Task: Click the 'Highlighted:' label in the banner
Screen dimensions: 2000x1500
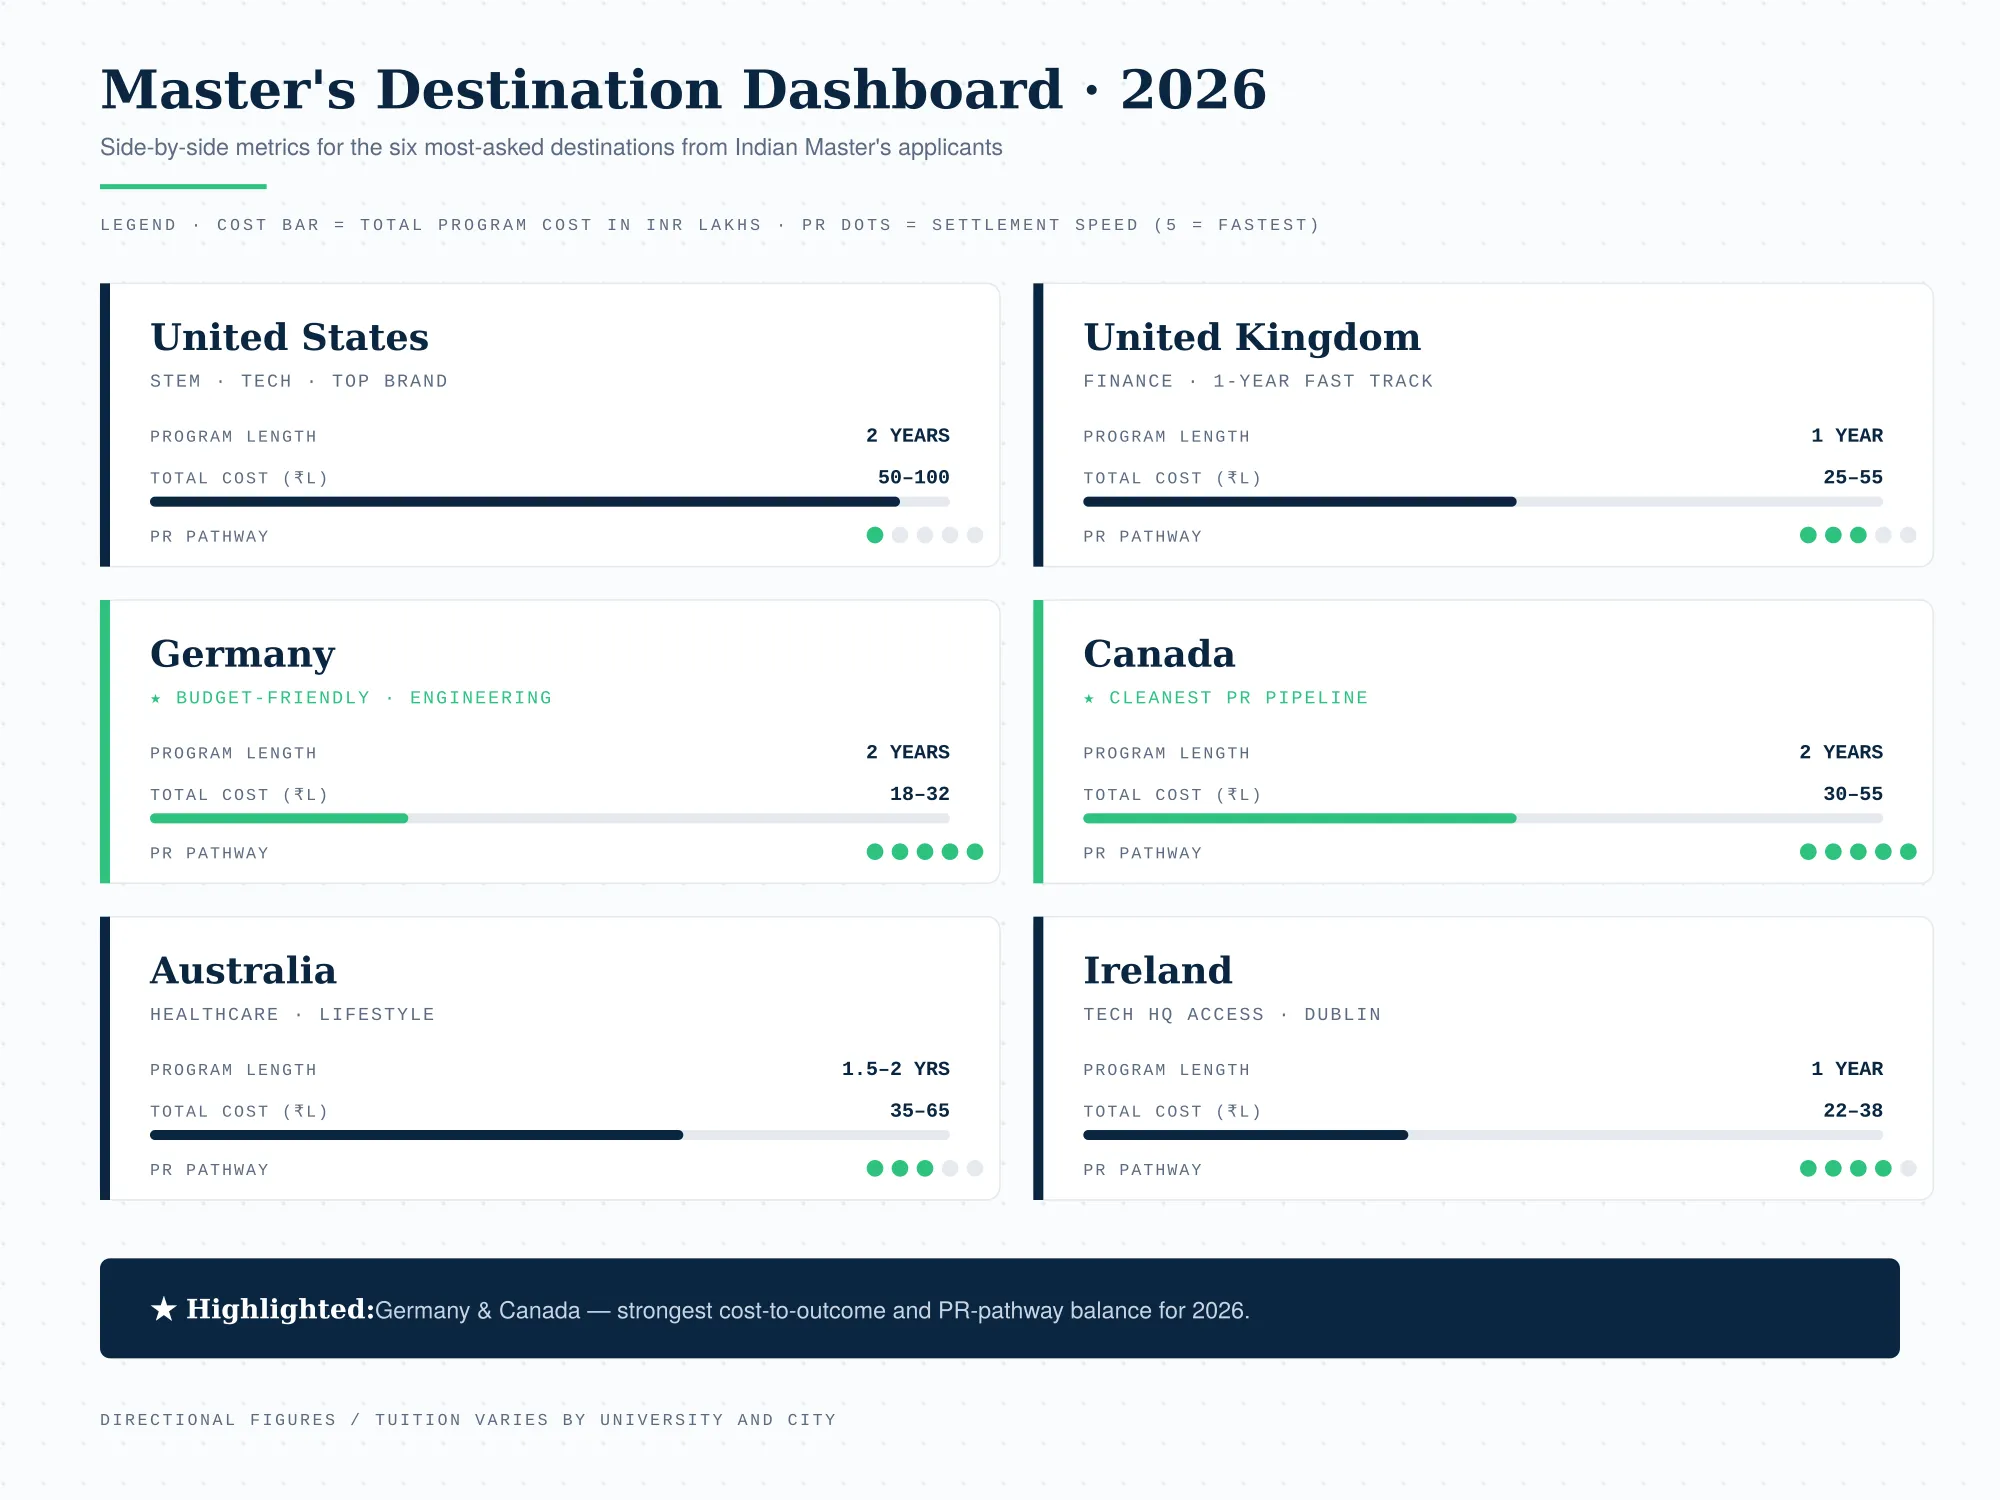Action: coord(280,1309)
